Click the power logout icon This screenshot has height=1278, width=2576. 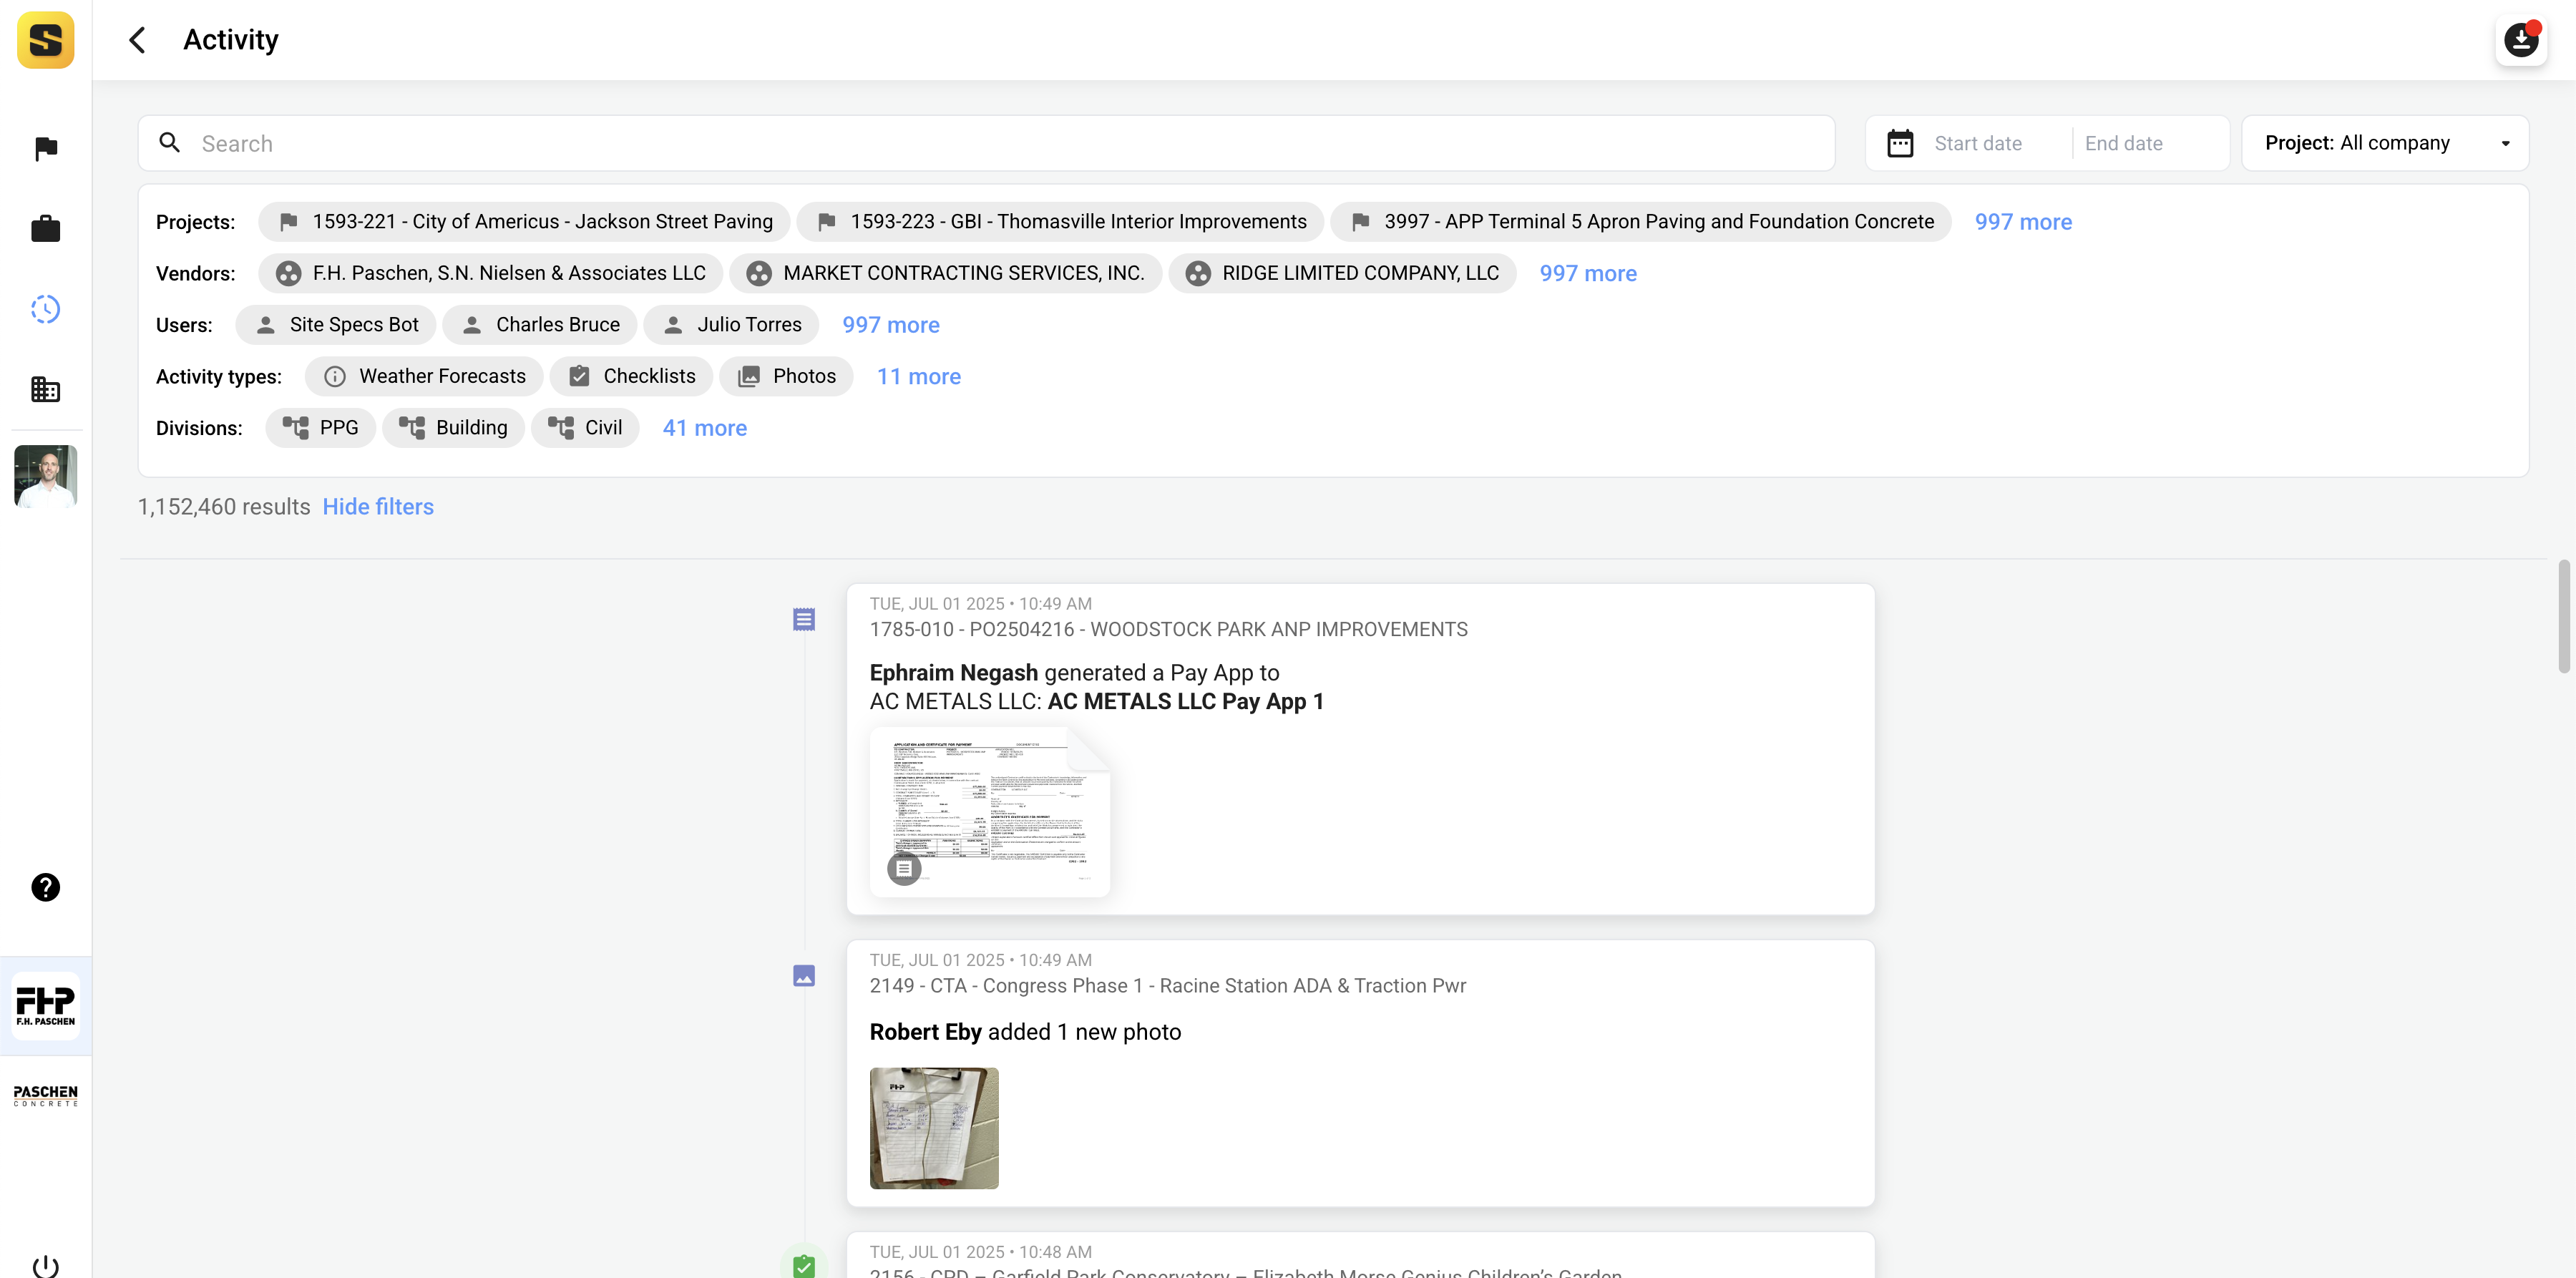point(45,1265)
